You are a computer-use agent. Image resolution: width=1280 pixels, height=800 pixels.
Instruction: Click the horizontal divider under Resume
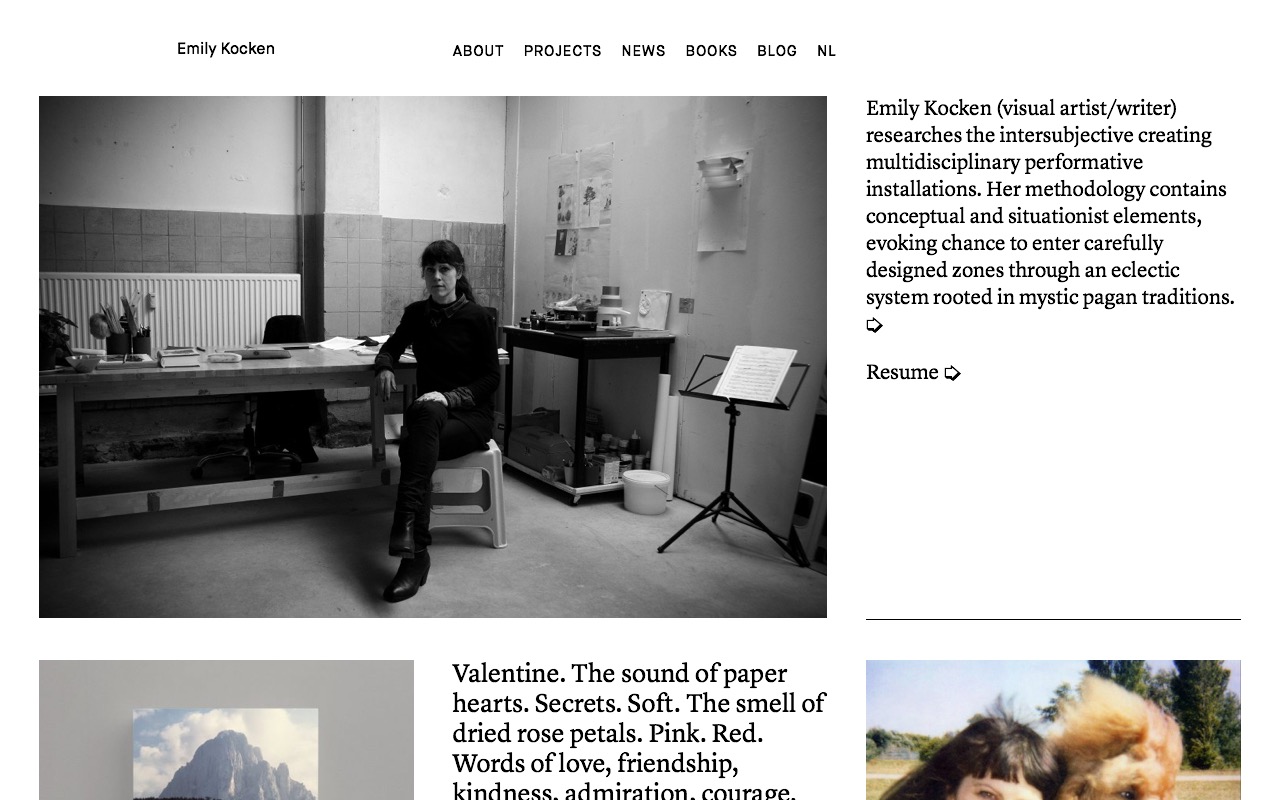point(1053,619)
